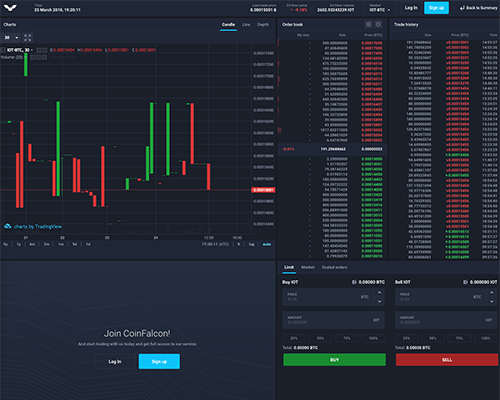The width and height of the screenshot is (500, 400).
Task: Click the green BUY button
Action: pyautogui.click(x=334, y=360)
